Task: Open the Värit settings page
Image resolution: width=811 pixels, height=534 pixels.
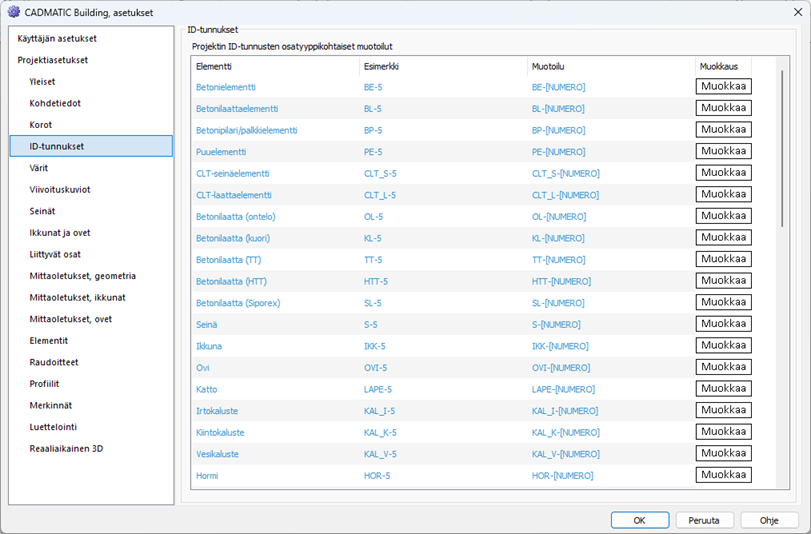Action: coord(39,168)
